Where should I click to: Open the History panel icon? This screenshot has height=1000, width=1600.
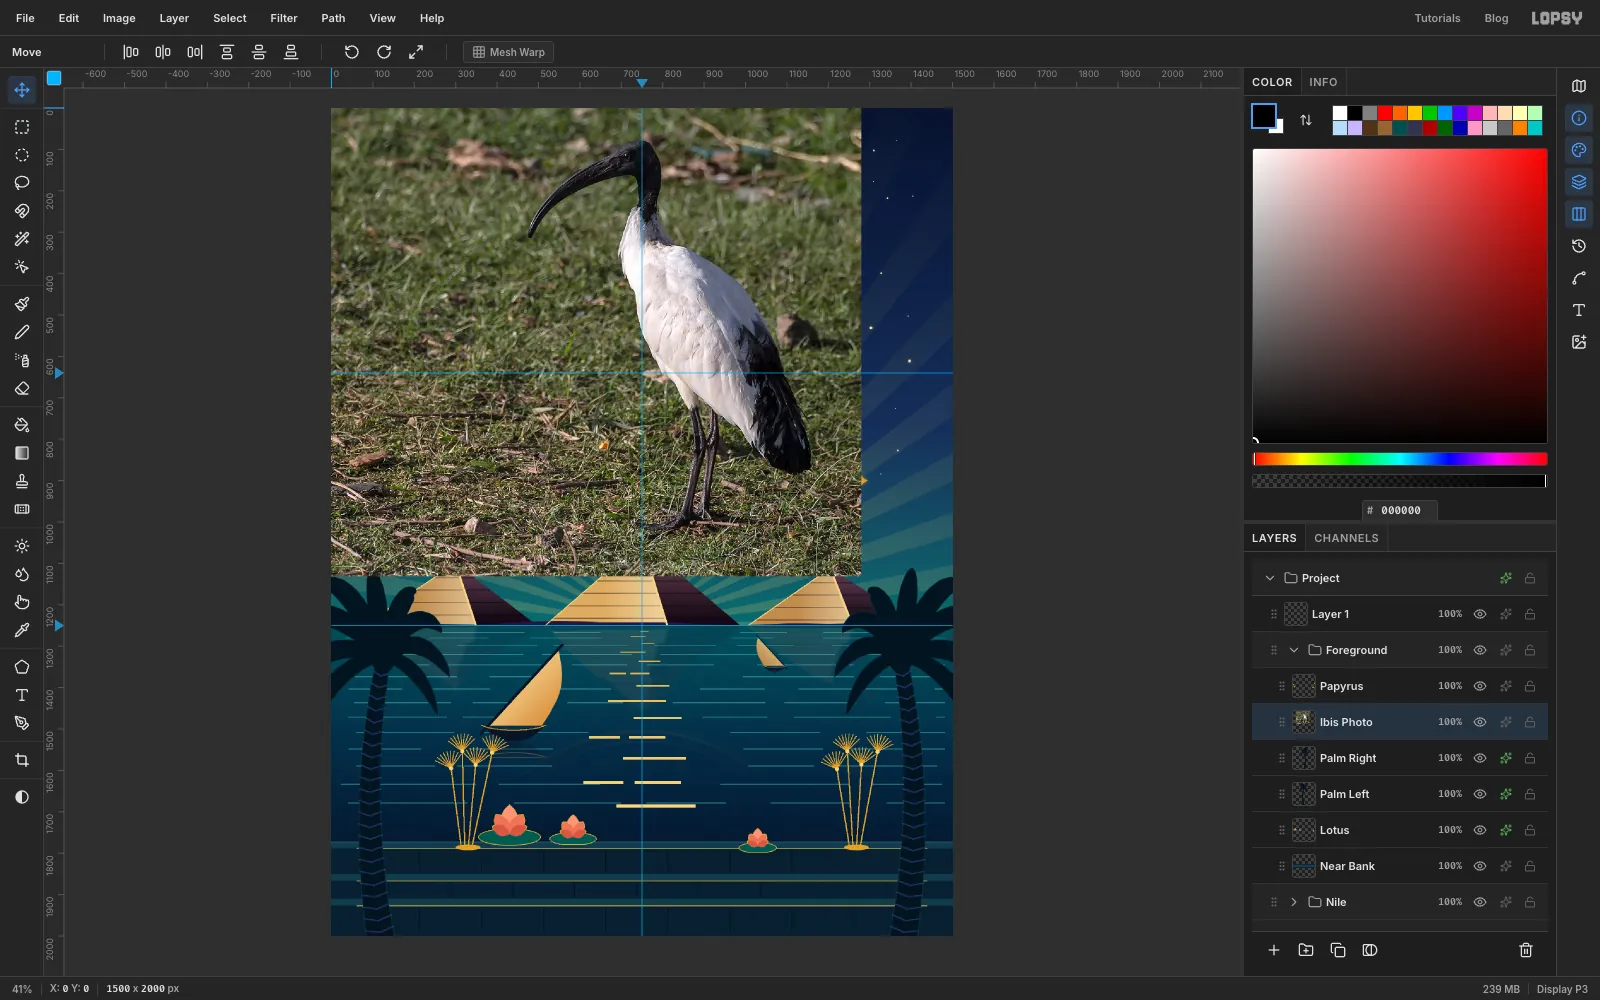tap(1579, 246)
